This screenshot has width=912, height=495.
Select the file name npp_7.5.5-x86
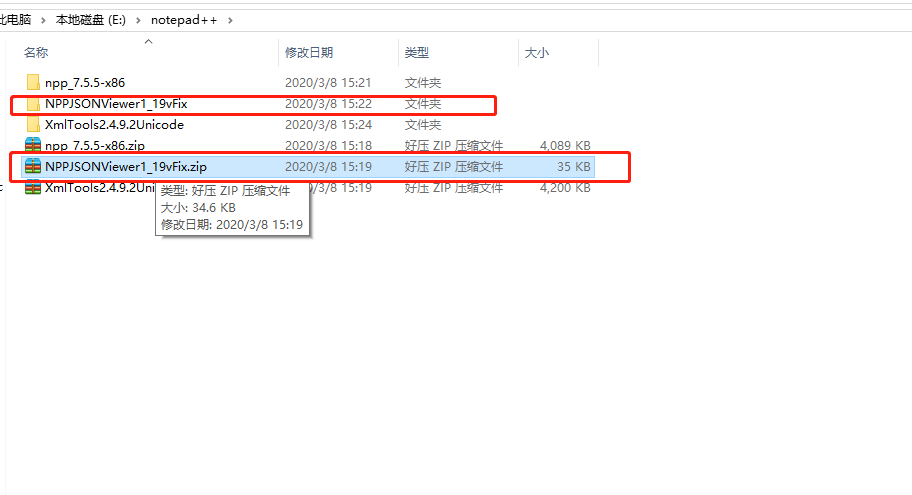[x=85, y=83]
